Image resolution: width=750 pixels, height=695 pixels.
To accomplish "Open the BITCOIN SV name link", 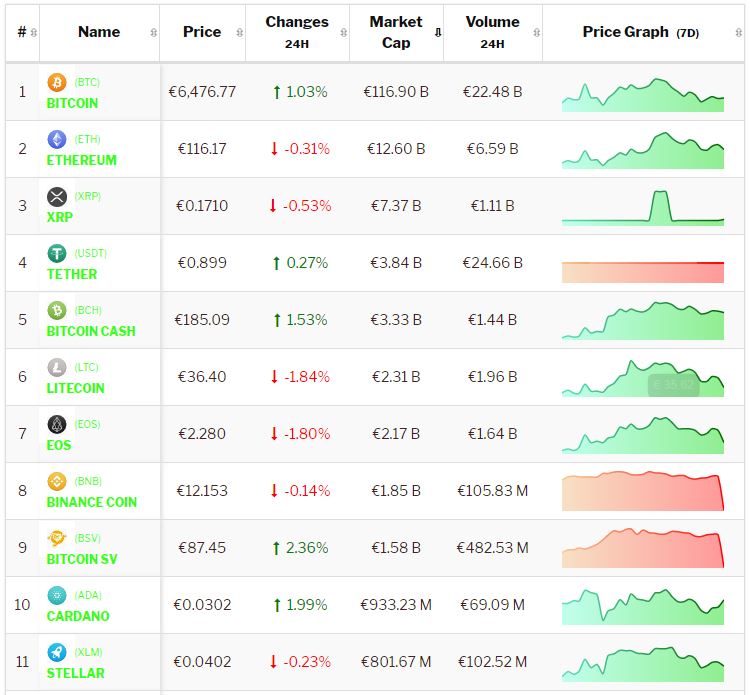I will (82, 559).
